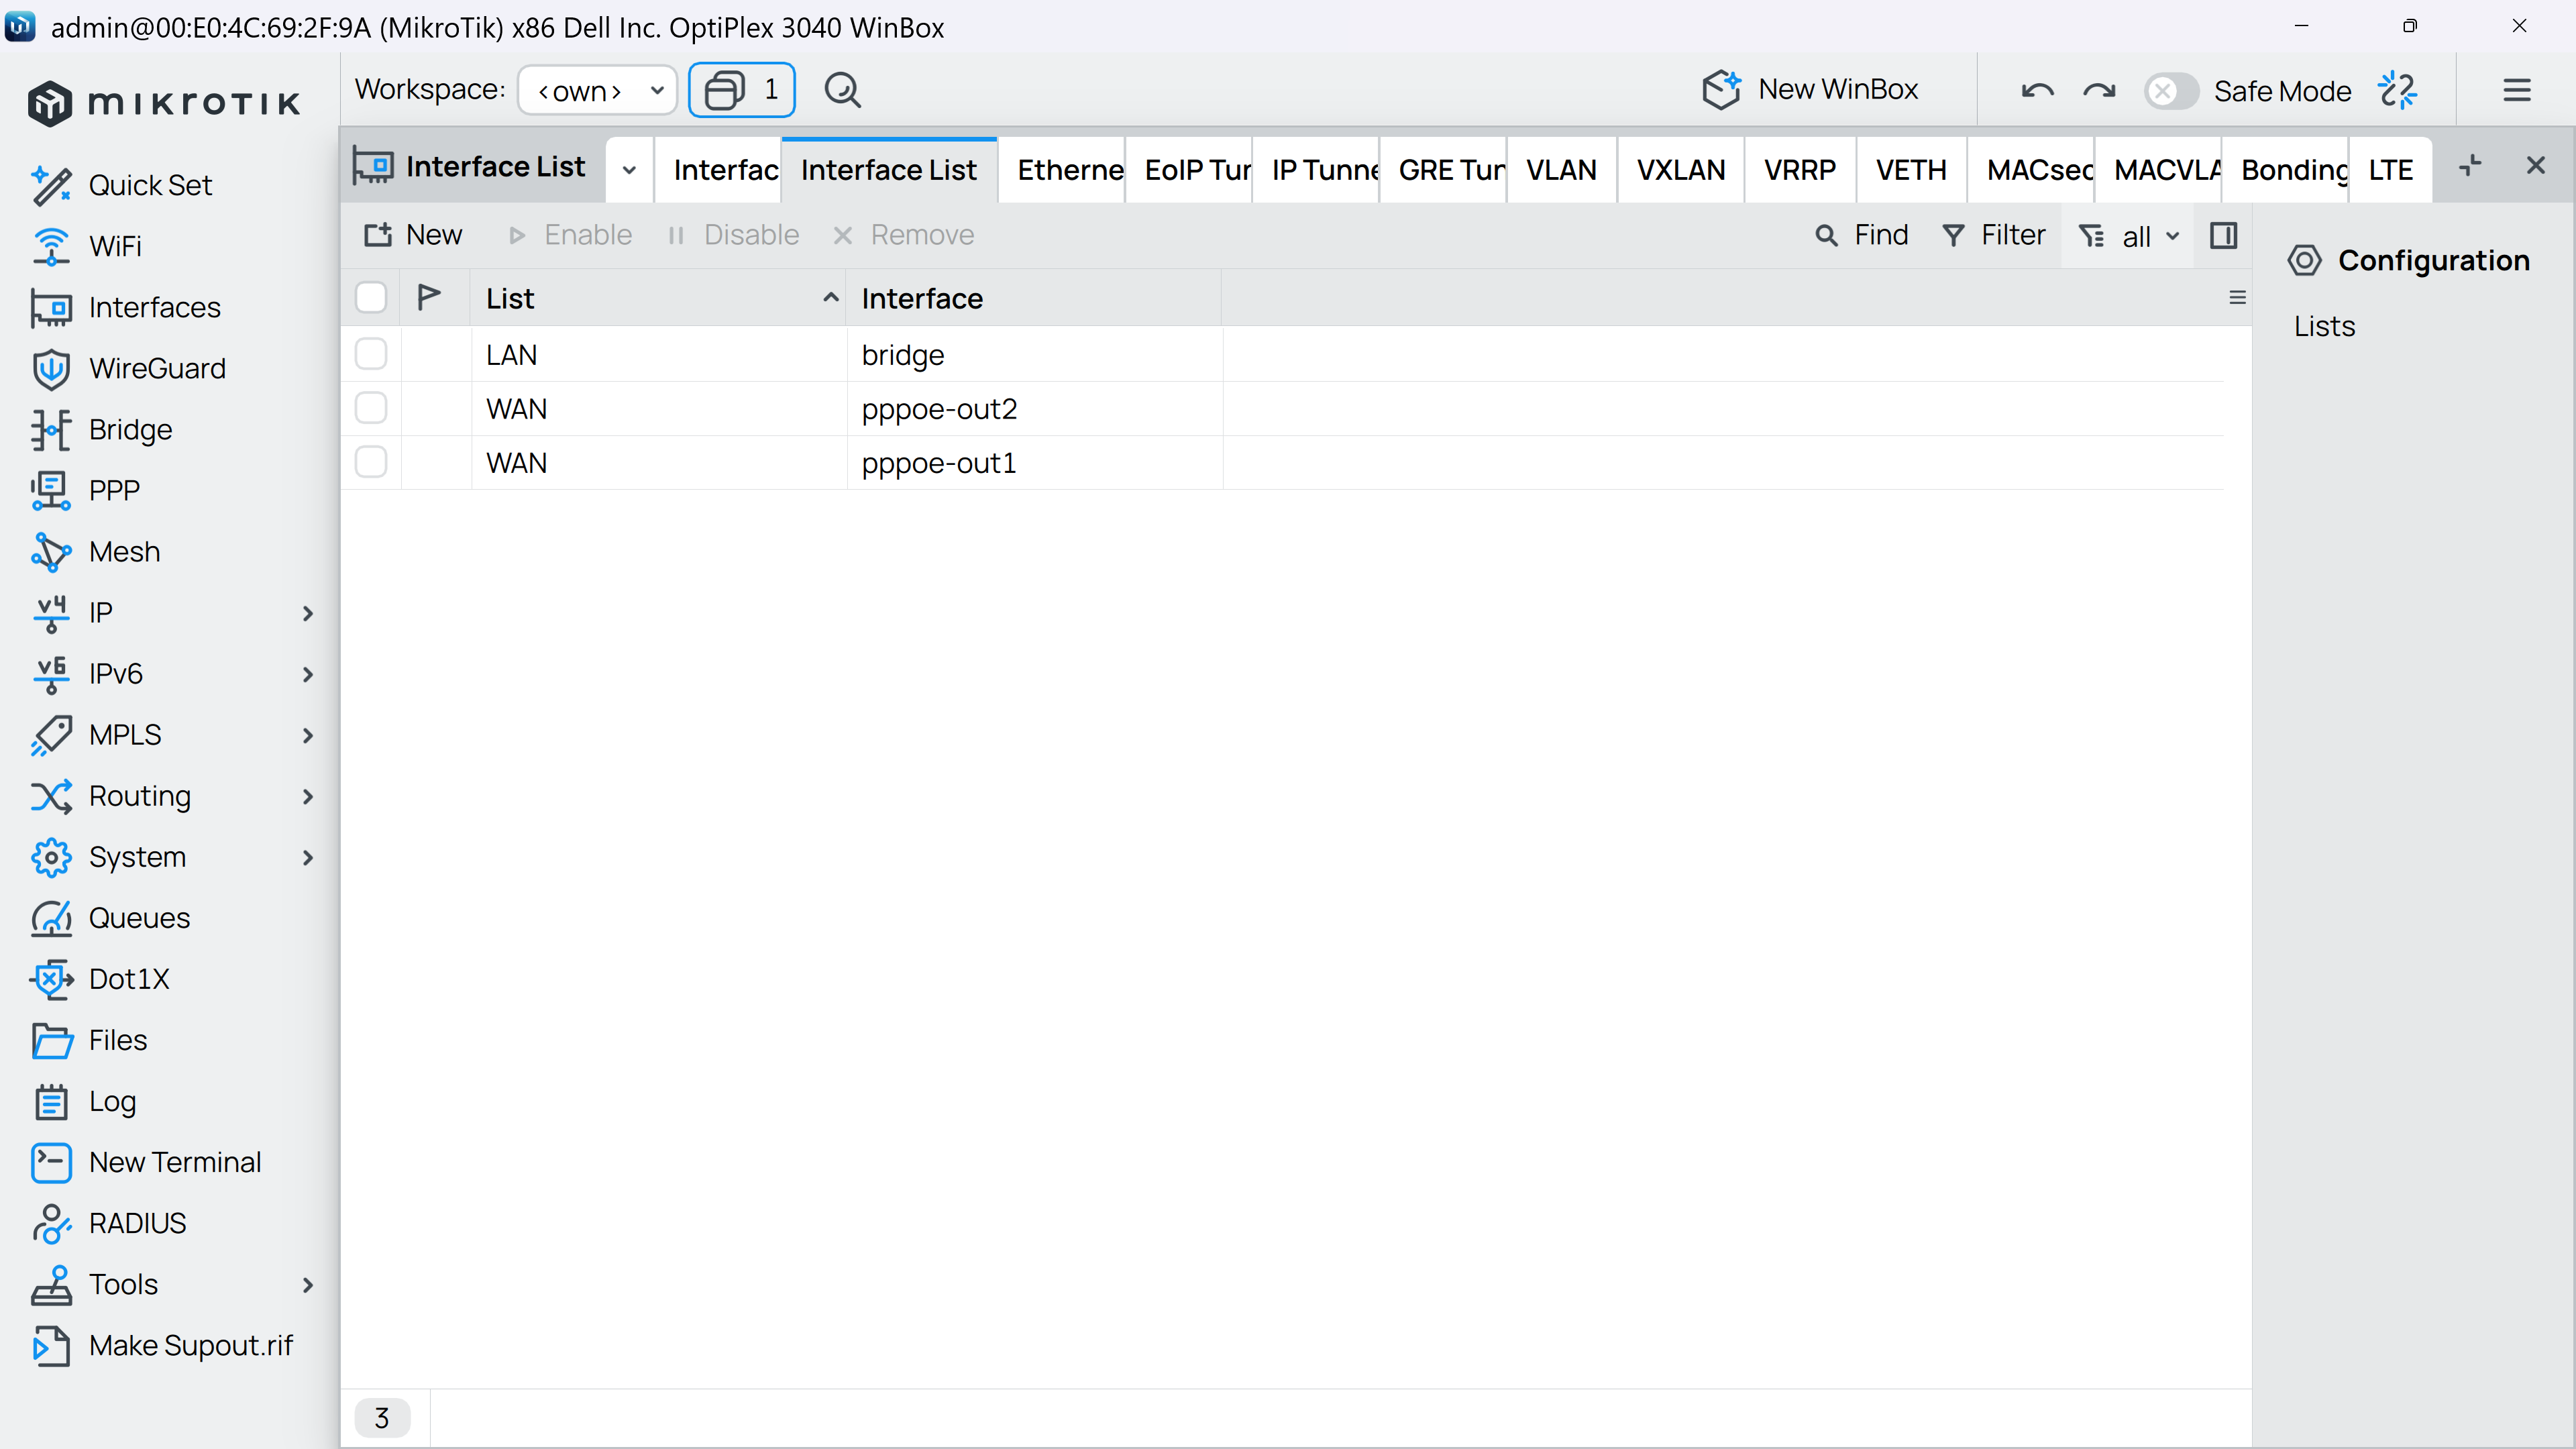Viewport: 2576px width, 1449px height.
Task: Click the search magnifier near Workspace
Action: coord(843,90)
